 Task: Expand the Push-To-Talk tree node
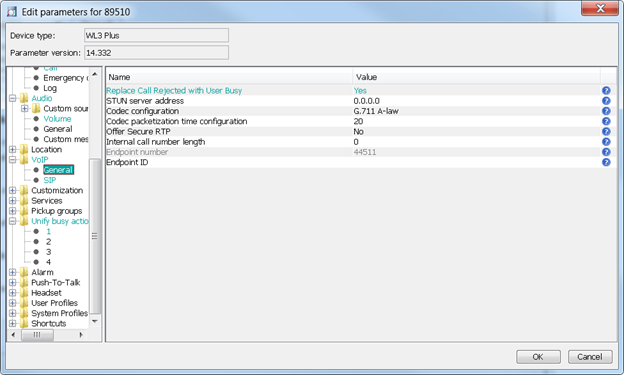(x=13, y=283)
